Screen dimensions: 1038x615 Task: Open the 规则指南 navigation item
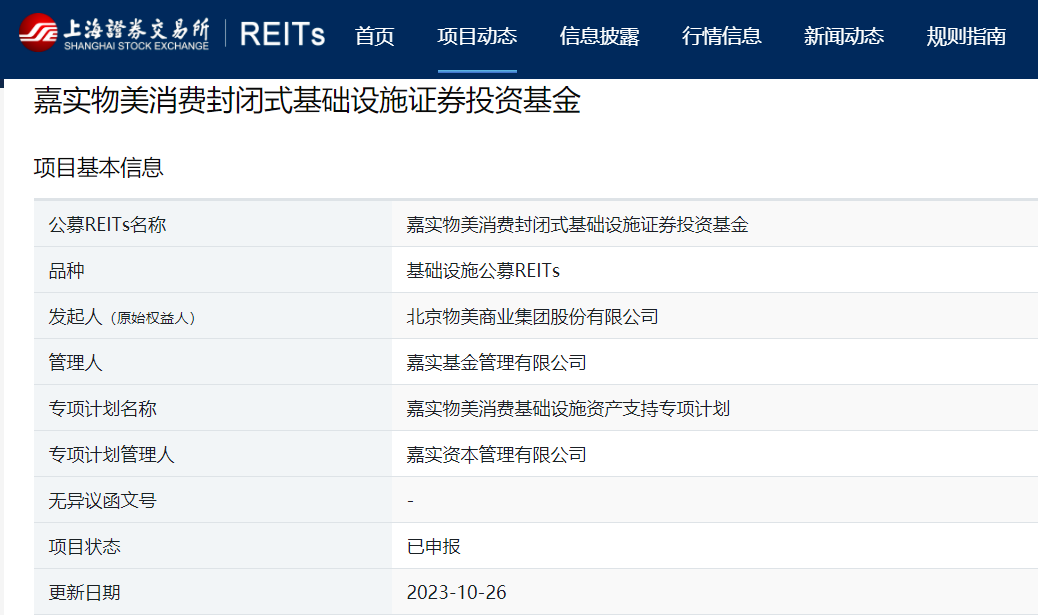pyautogui.click(x=965, y=37)
